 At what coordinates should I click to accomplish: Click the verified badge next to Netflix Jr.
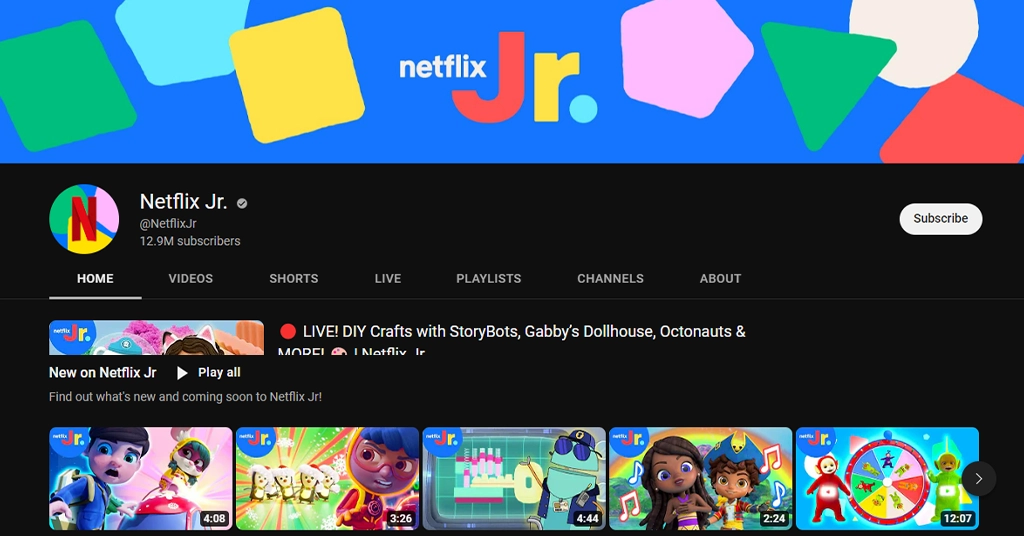(x=242, y=203)
